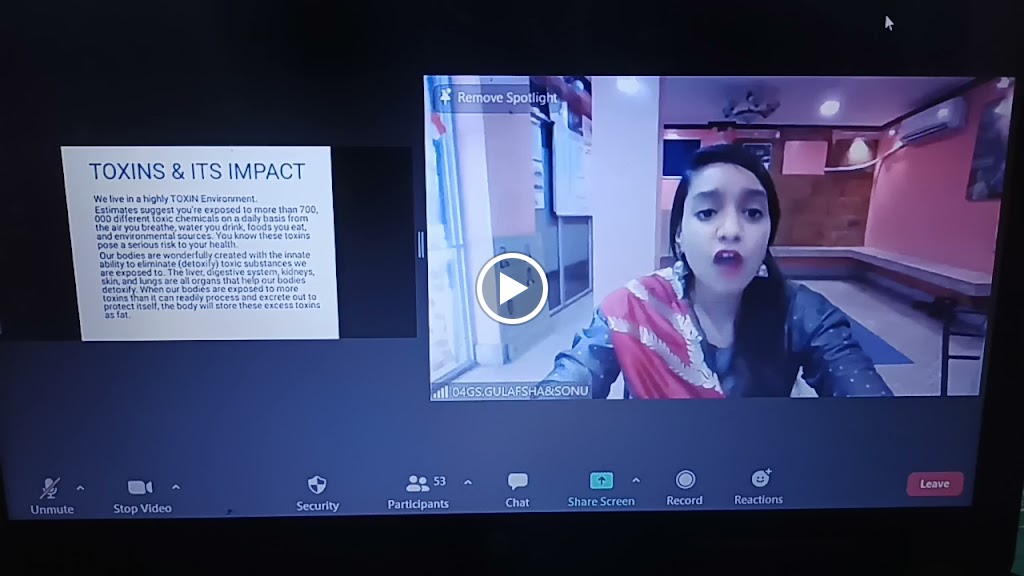Screen dimensions: 1024x576
Task: Click the Unmute microphone icon
Action: (x=50, y=488)
